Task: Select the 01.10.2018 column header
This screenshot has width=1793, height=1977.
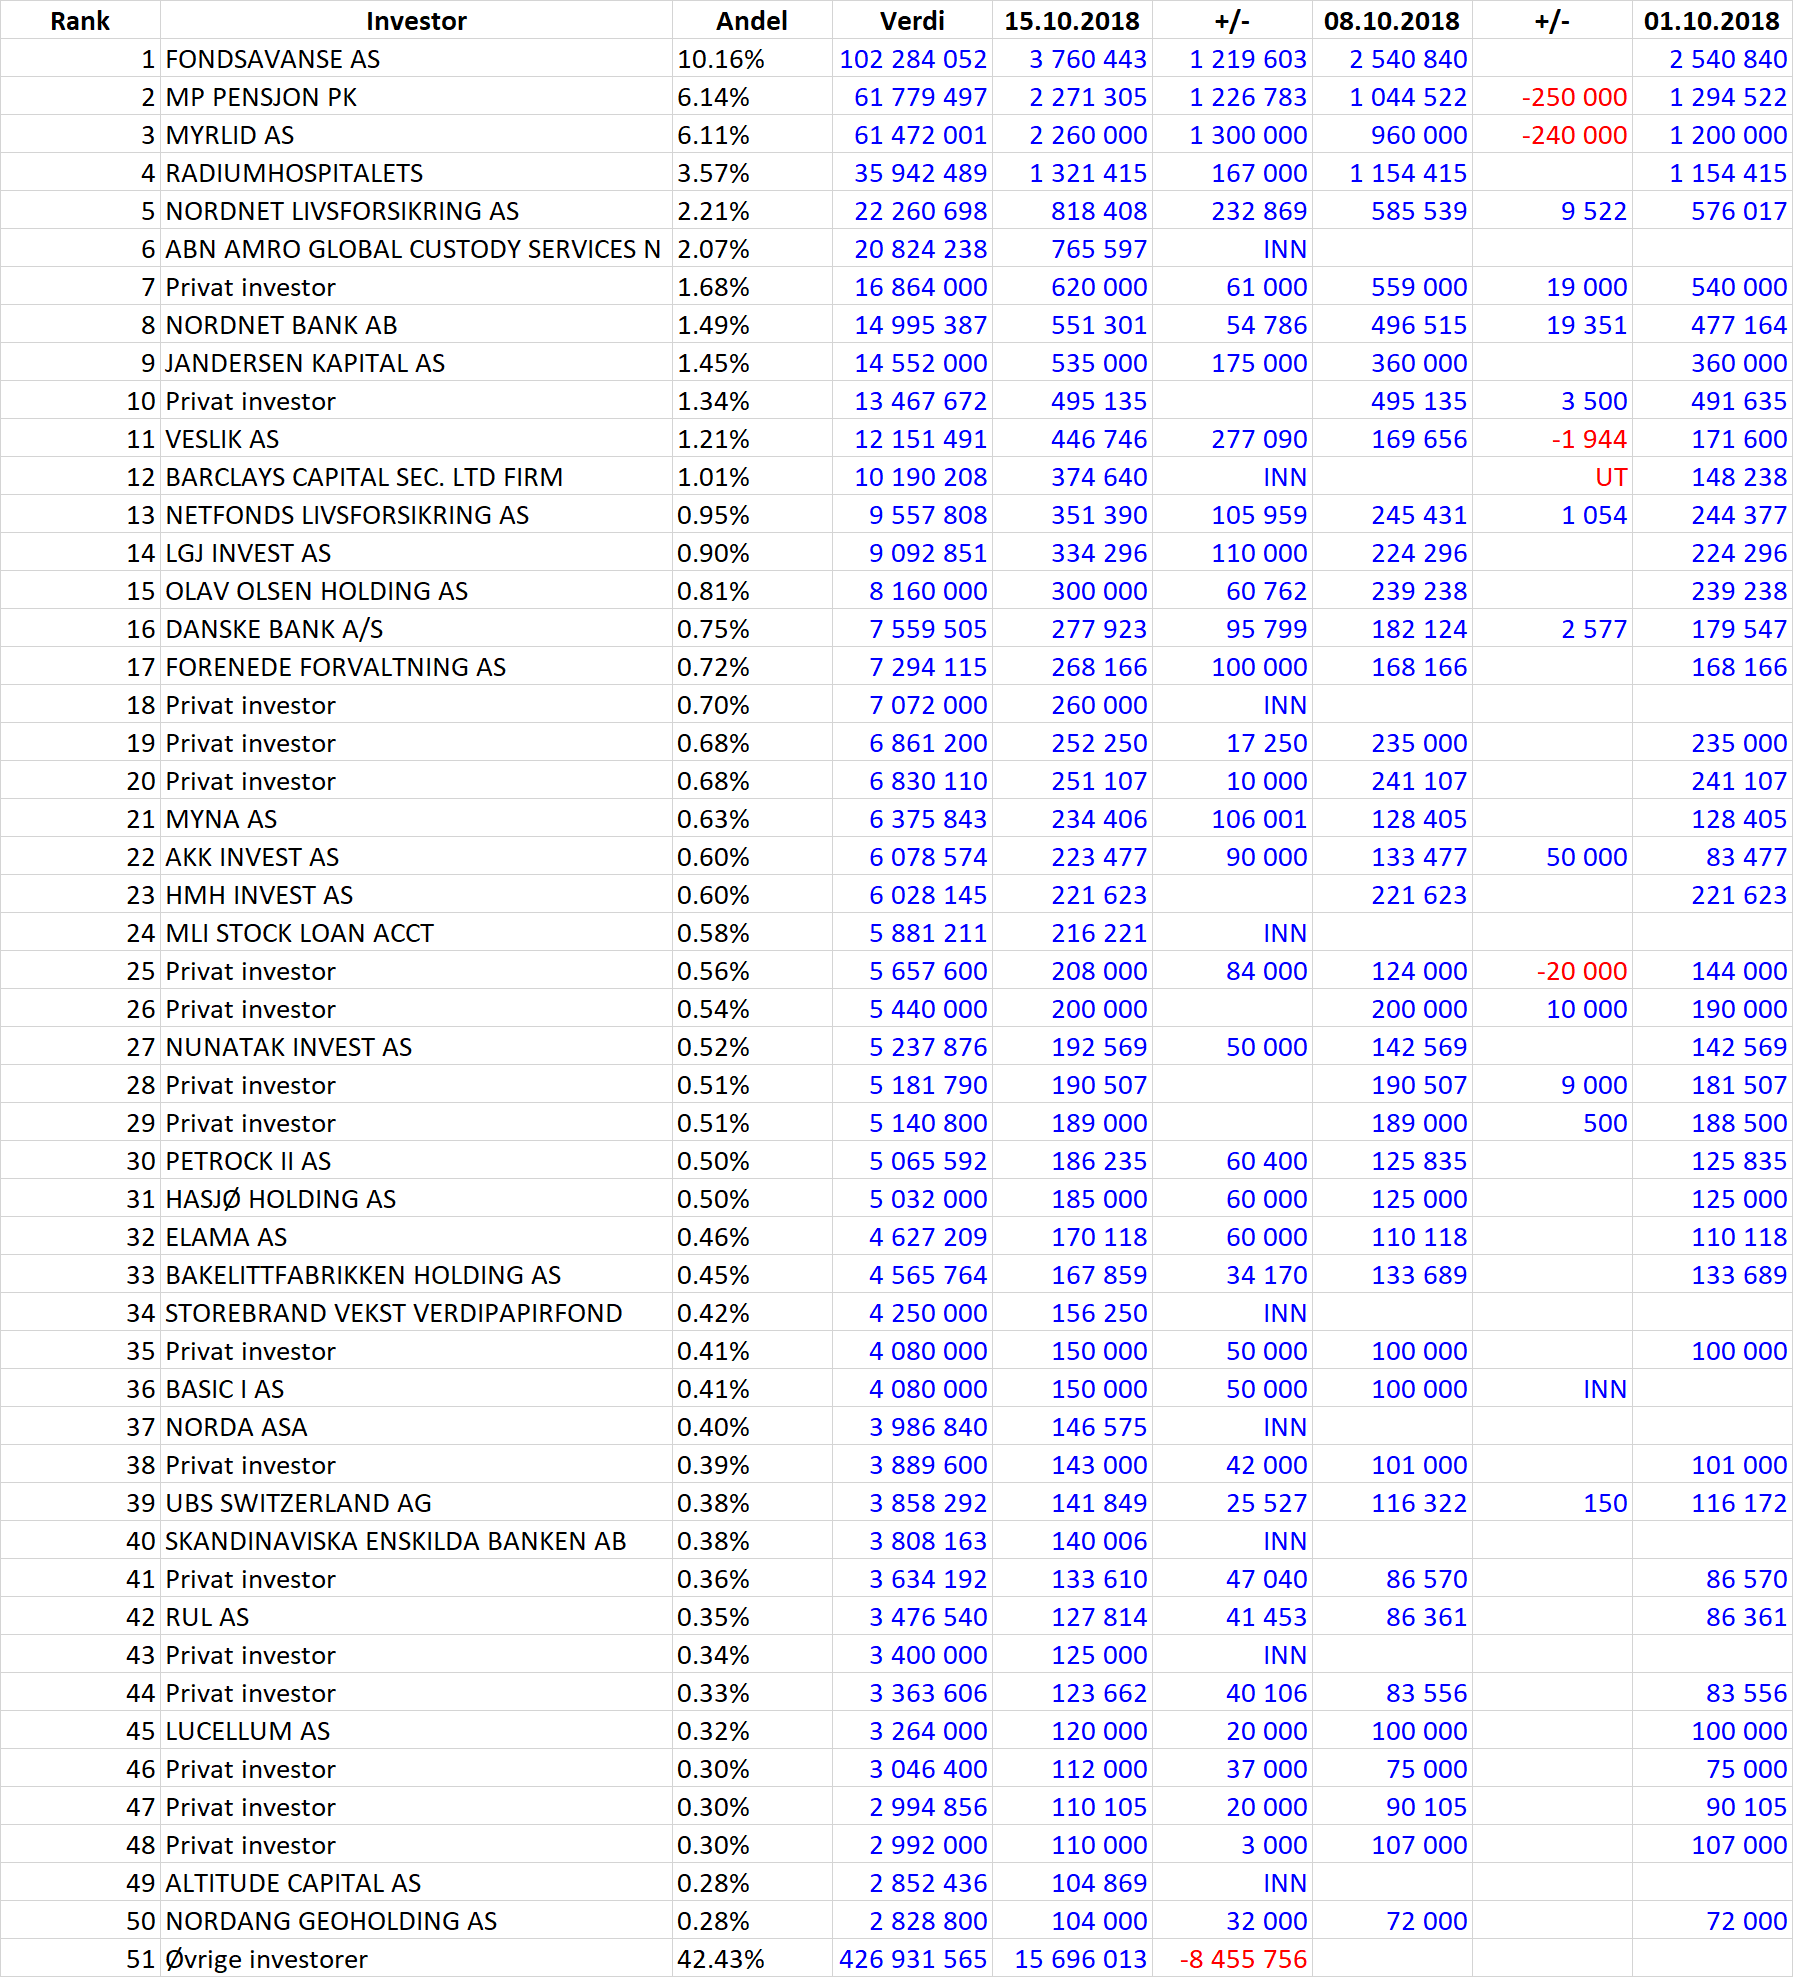Action: tap(1712, 21)
